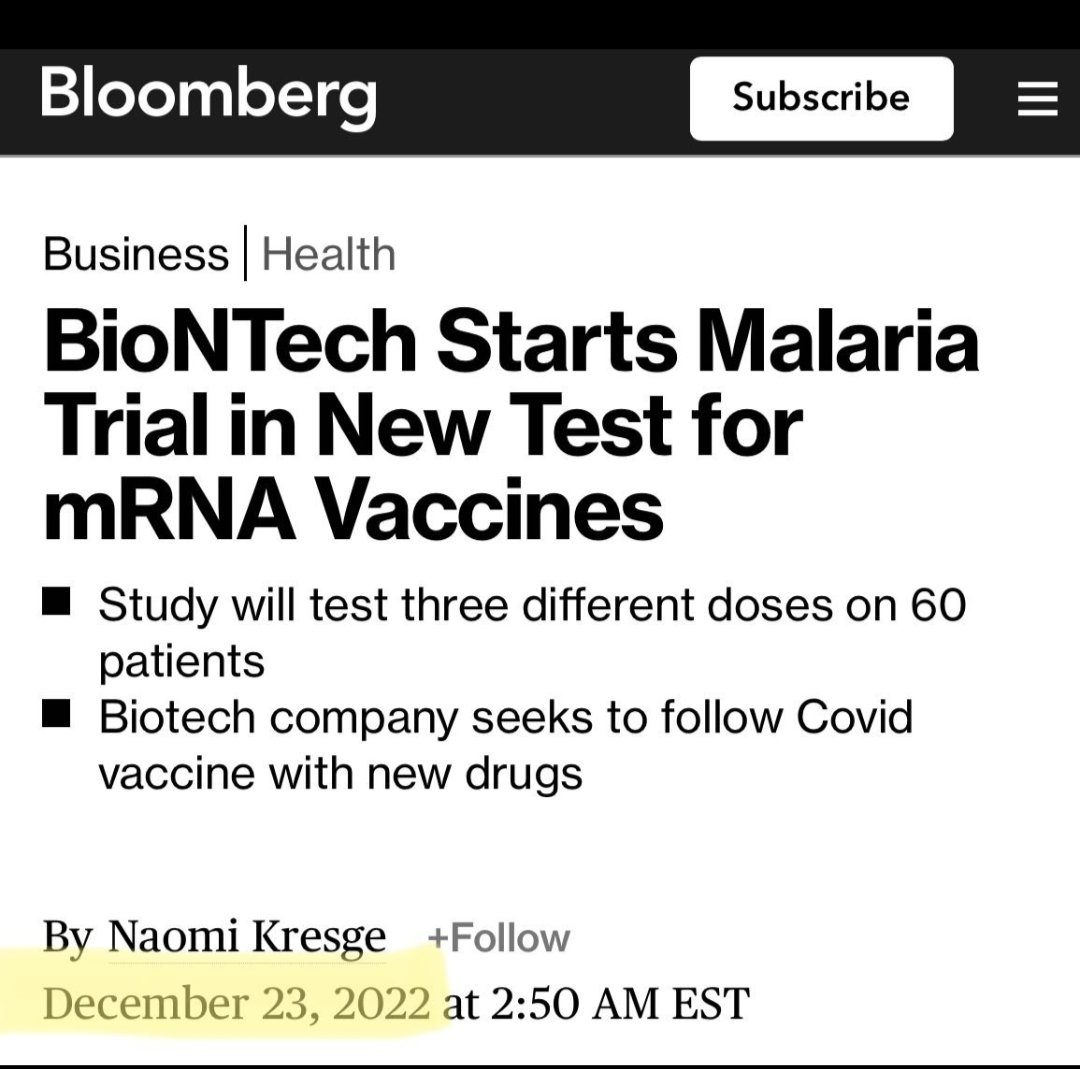The height and width of the screenshot is (1069, 1080).
Task: Click the Bloomberg logo
Action: [x=209, y=97]
